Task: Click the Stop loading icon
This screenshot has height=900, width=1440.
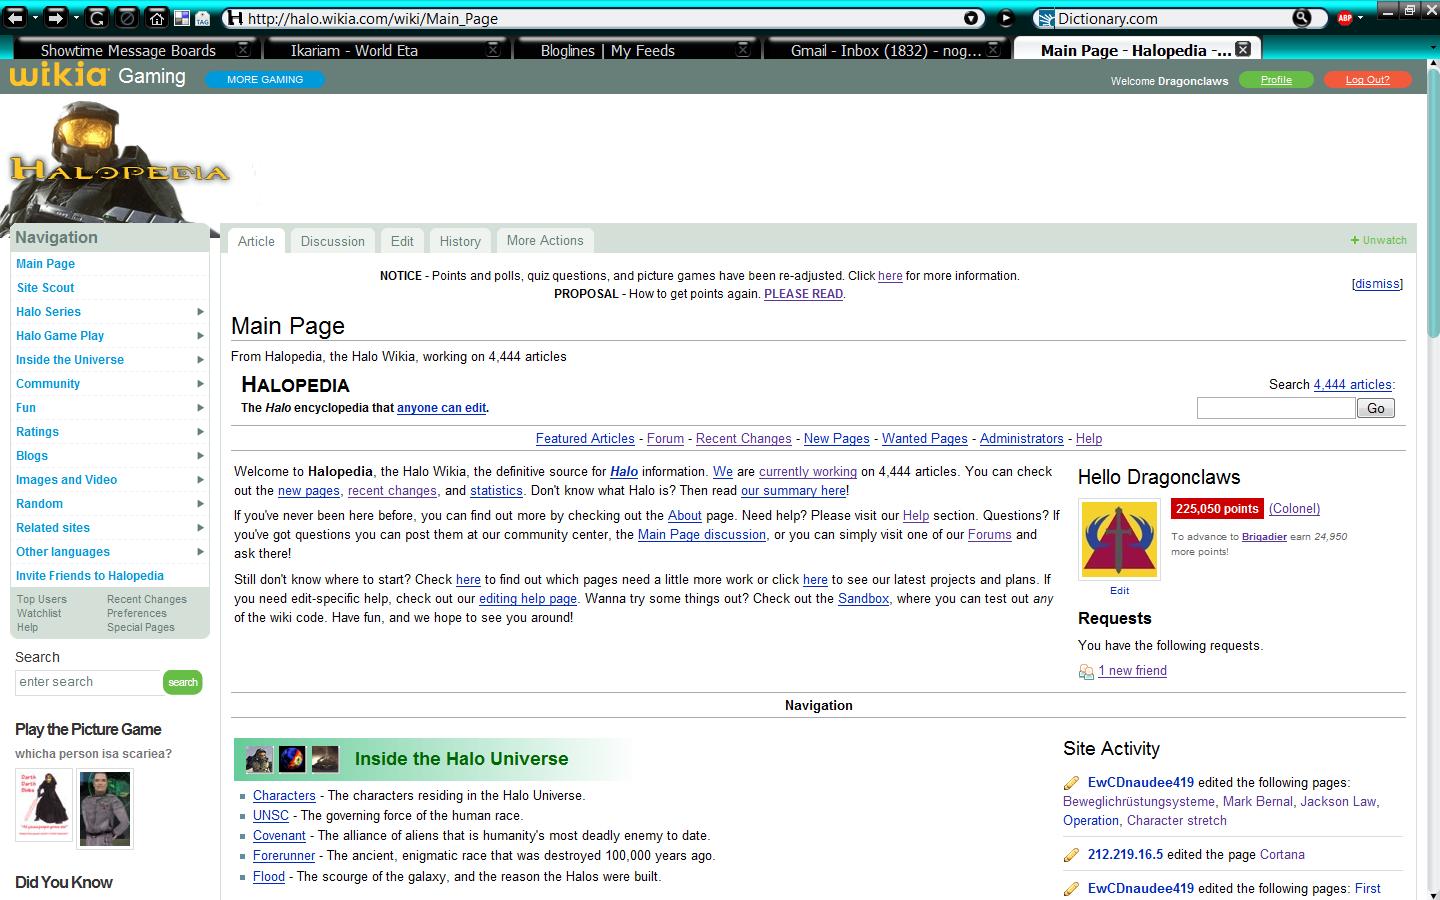Action: 127,18
